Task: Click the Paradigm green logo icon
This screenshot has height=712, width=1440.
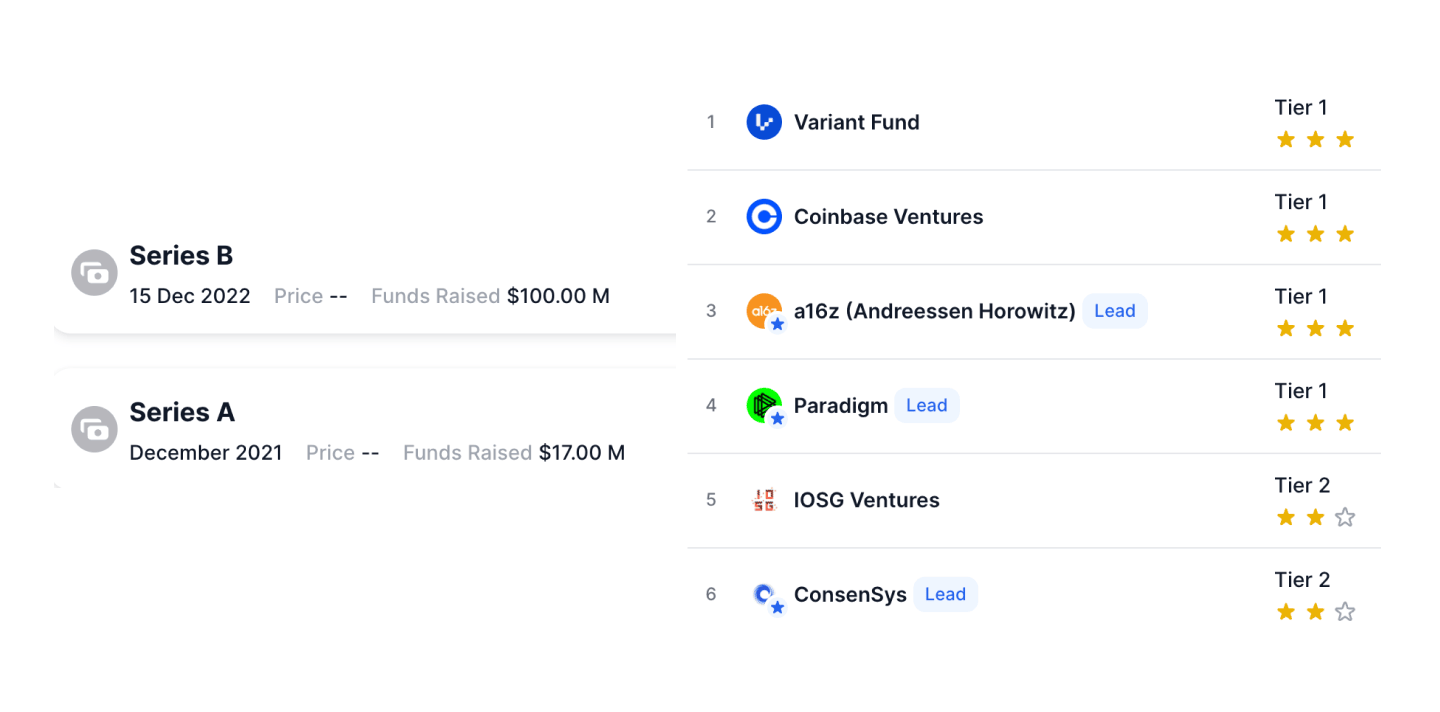Action: pyautogui.click(x=764, y=405)
